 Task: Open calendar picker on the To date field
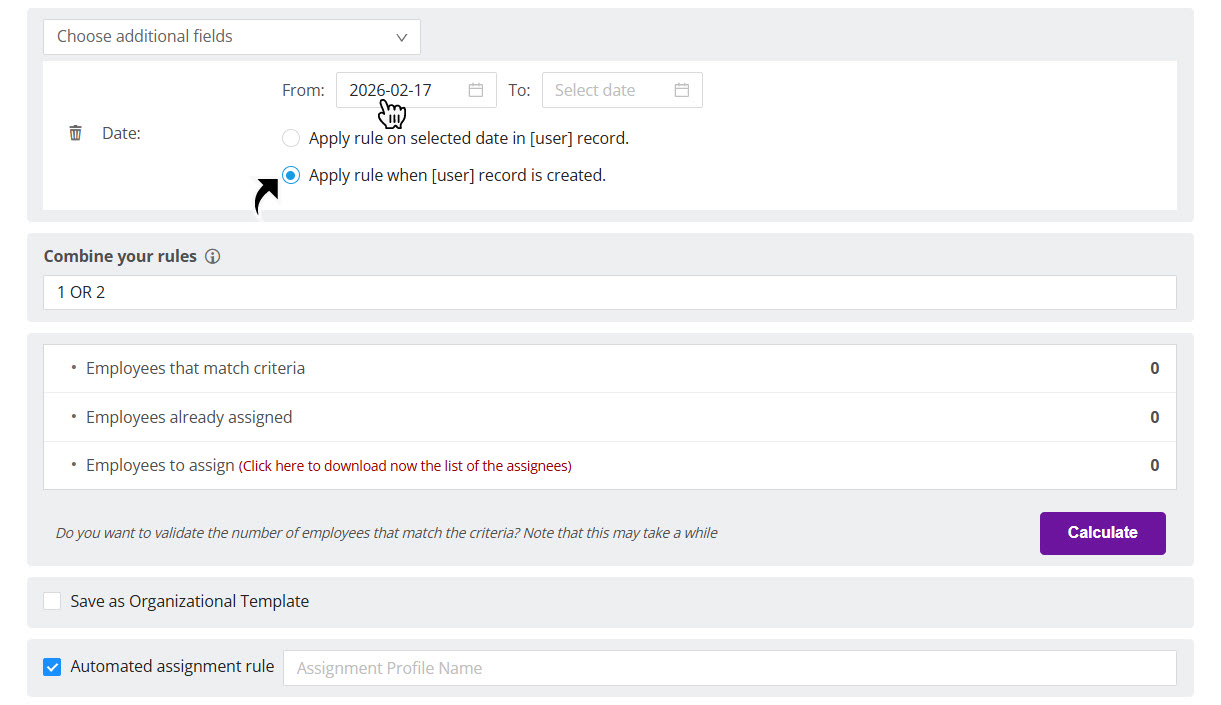[682, 89]
